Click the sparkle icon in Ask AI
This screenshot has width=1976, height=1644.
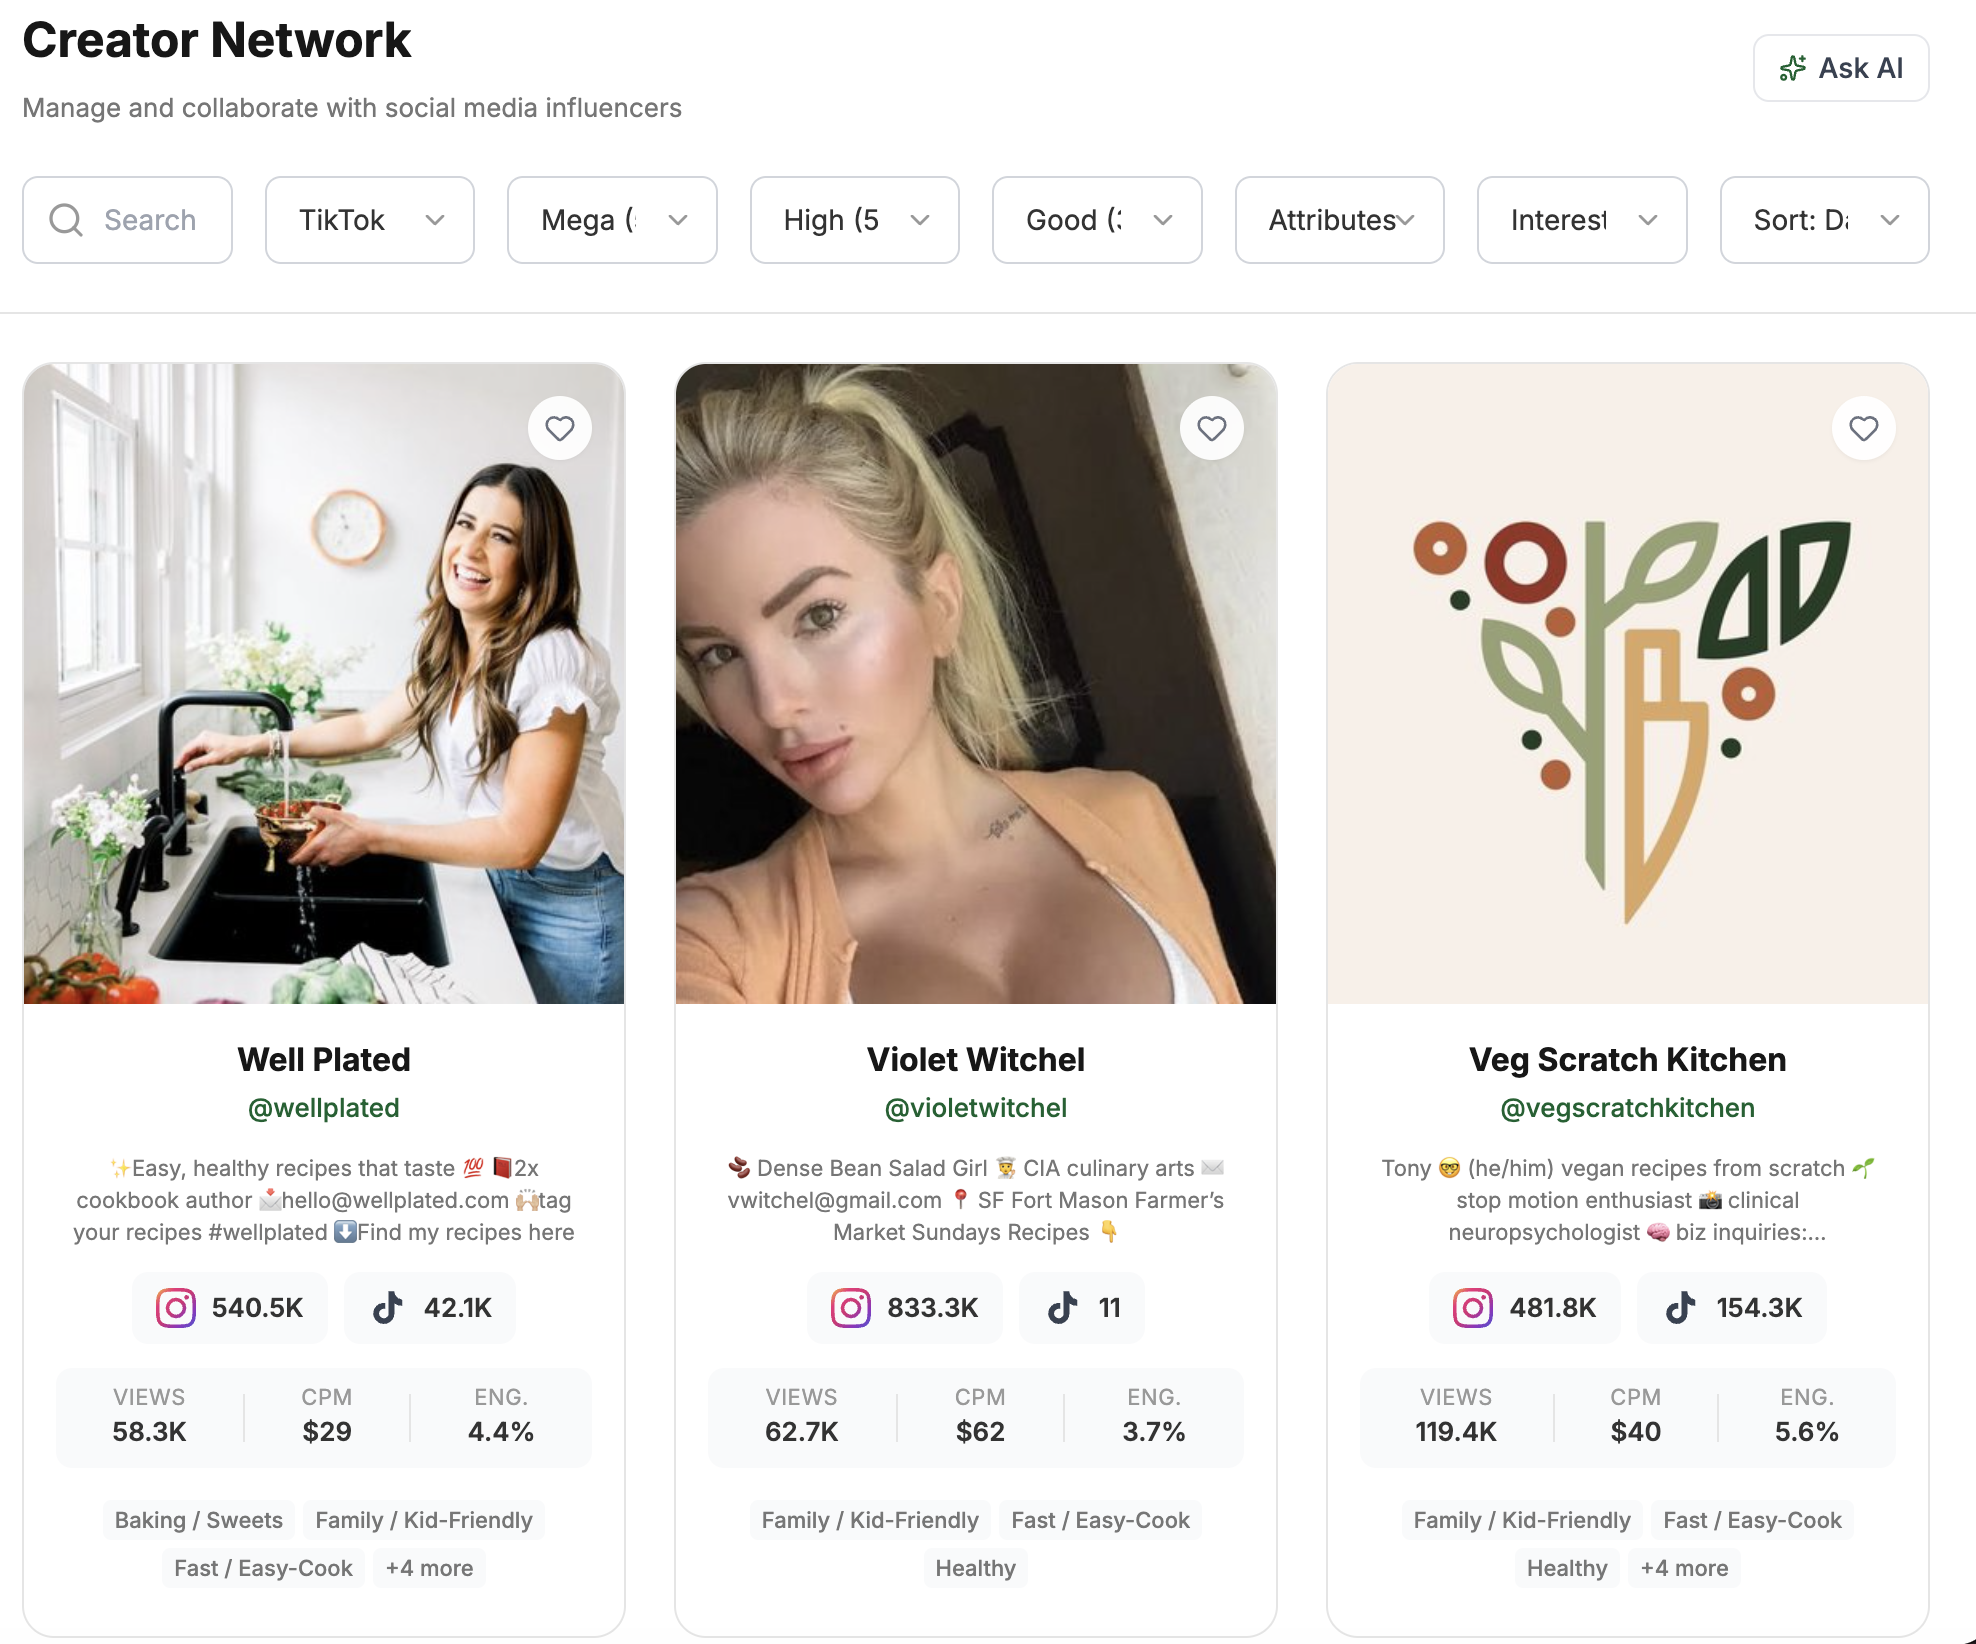coord(1793,68)
